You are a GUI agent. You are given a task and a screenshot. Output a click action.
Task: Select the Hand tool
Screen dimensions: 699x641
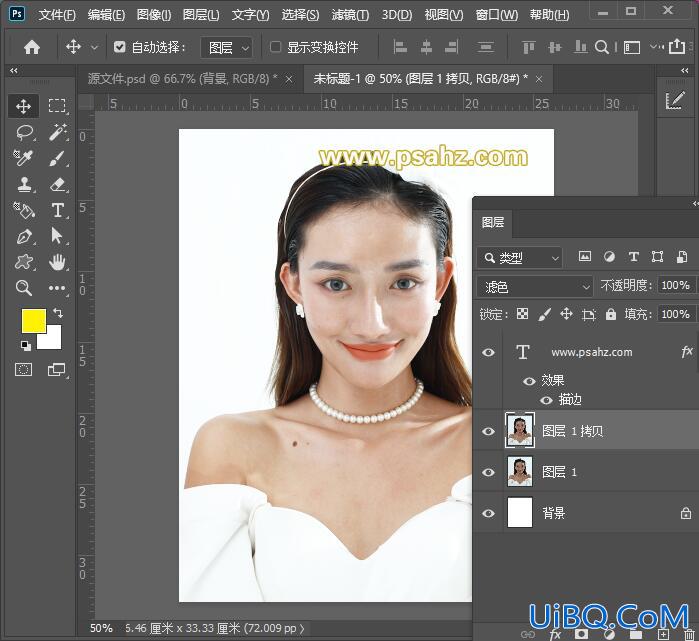click(x=58, y=262)
